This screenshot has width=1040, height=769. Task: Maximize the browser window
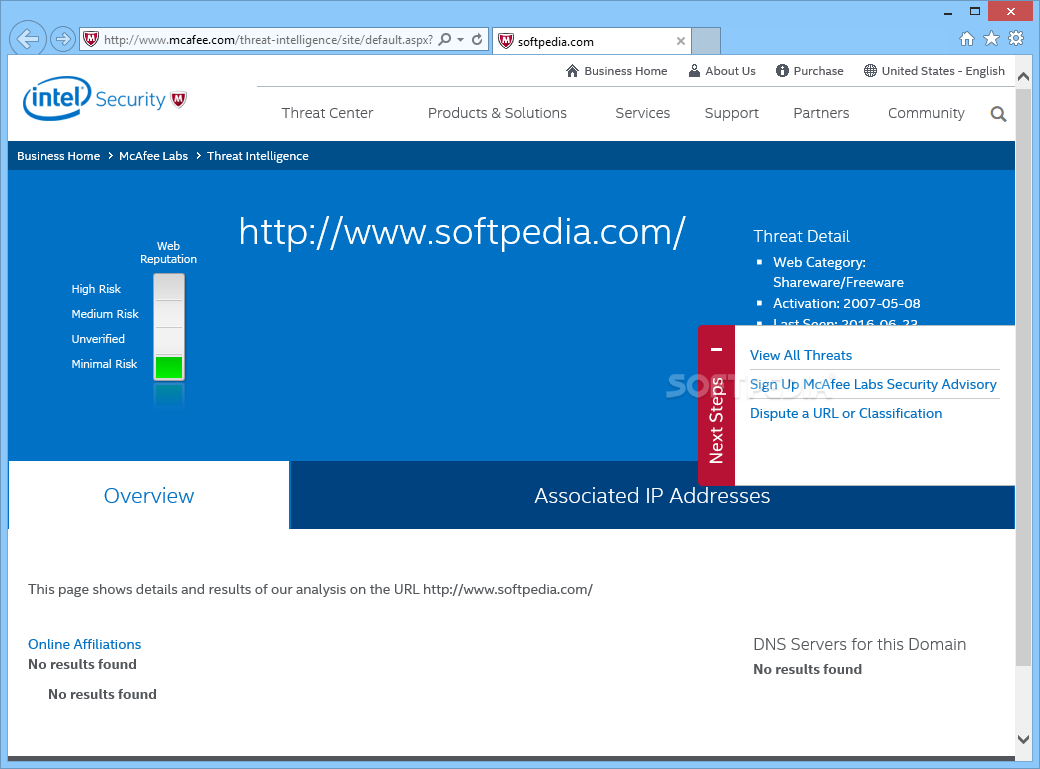click(974, 11)
